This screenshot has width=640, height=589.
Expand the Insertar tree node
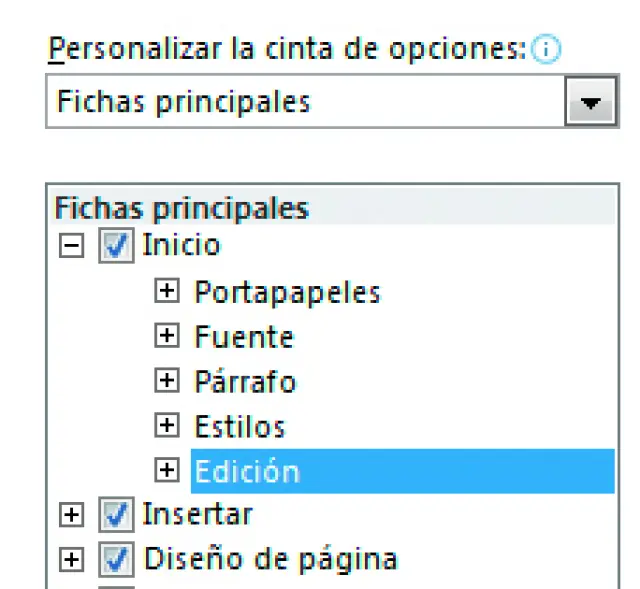(69, 515)
